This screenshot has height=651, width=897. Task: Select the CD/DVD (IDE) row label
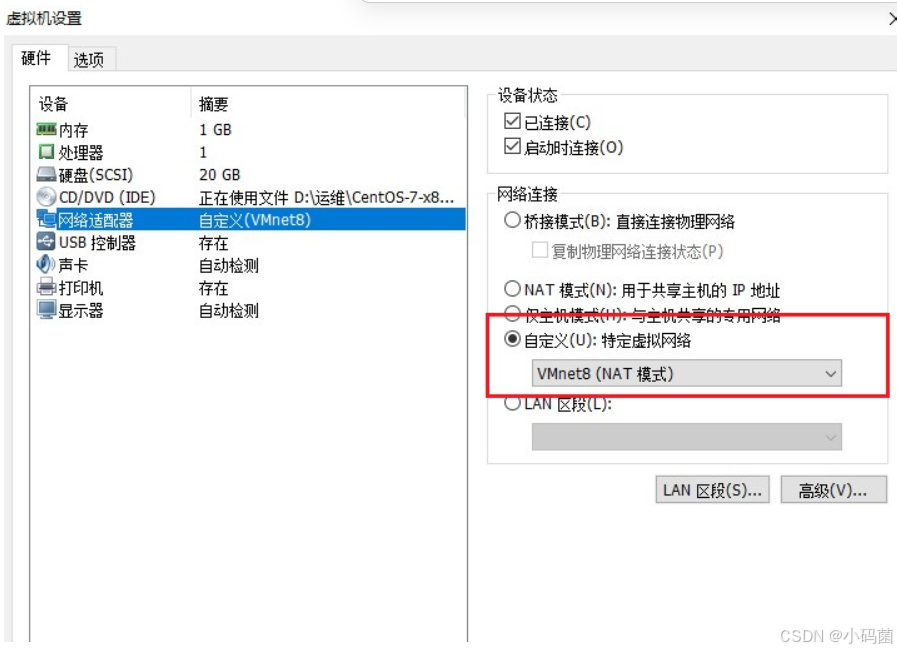107,197
